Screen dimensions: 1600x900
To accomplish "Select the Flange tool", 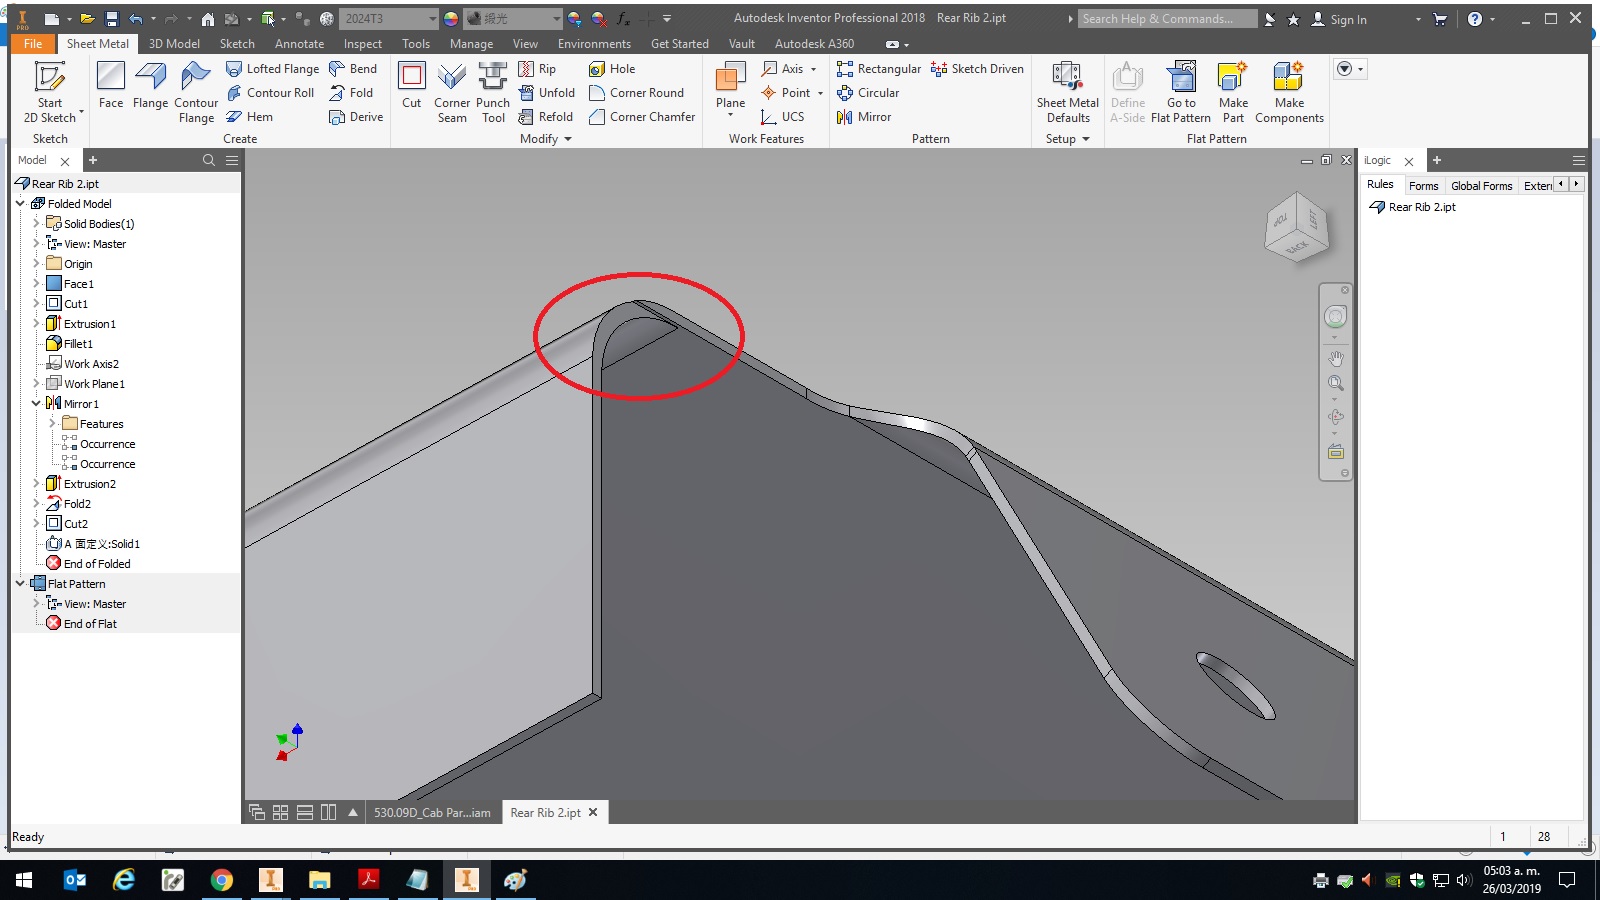I will [x=150, y=90].
